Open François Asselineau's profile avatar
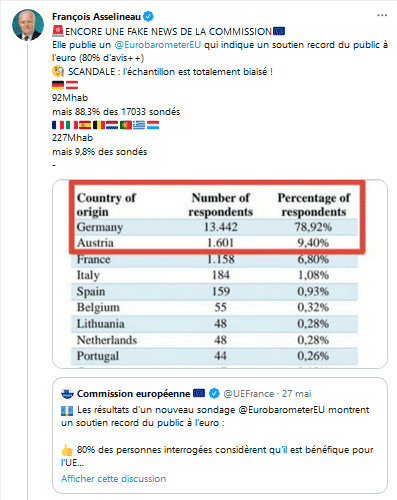The height and width of the screenshot is (500, 397). click(28, 25)
